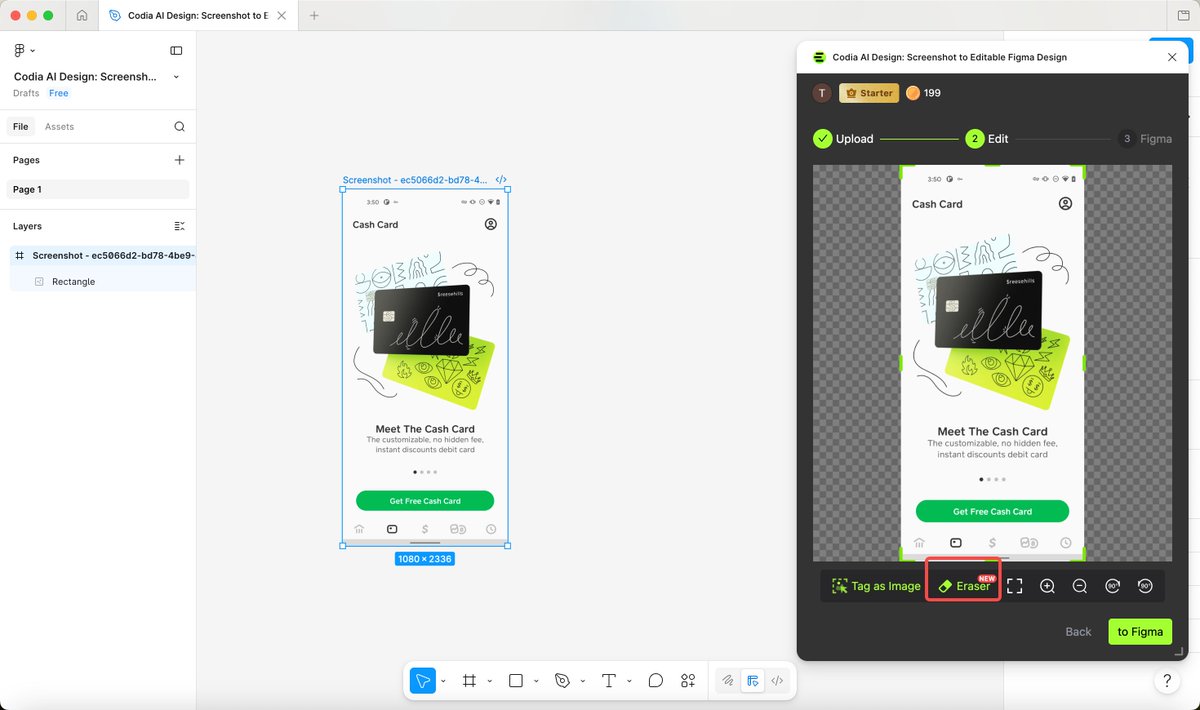Select the Figma step indicator
The image size is (1200, 710).
tap(1145, 139)
